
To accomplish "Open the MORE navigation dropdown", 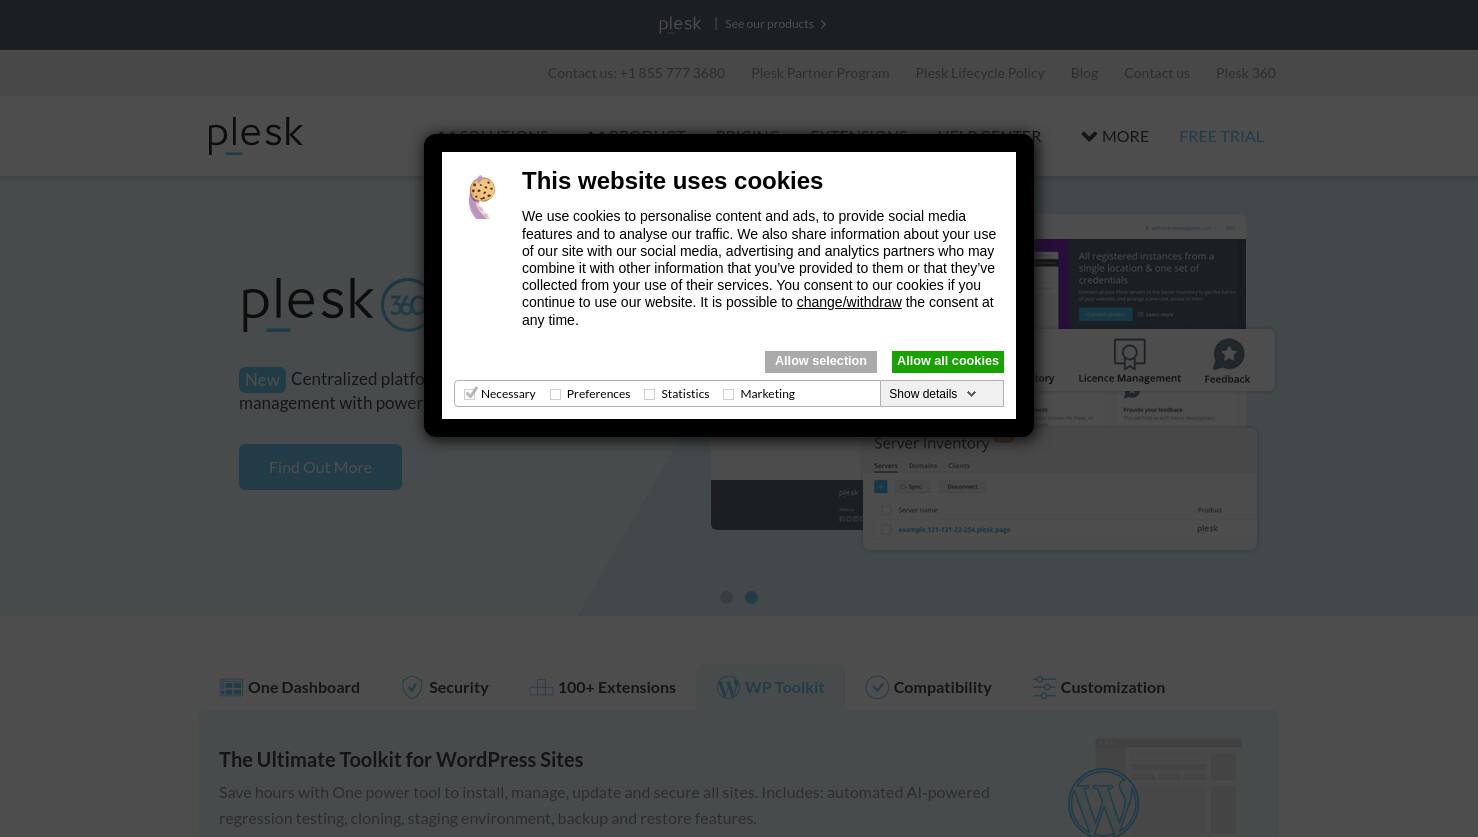I will tap(1115, 136).
